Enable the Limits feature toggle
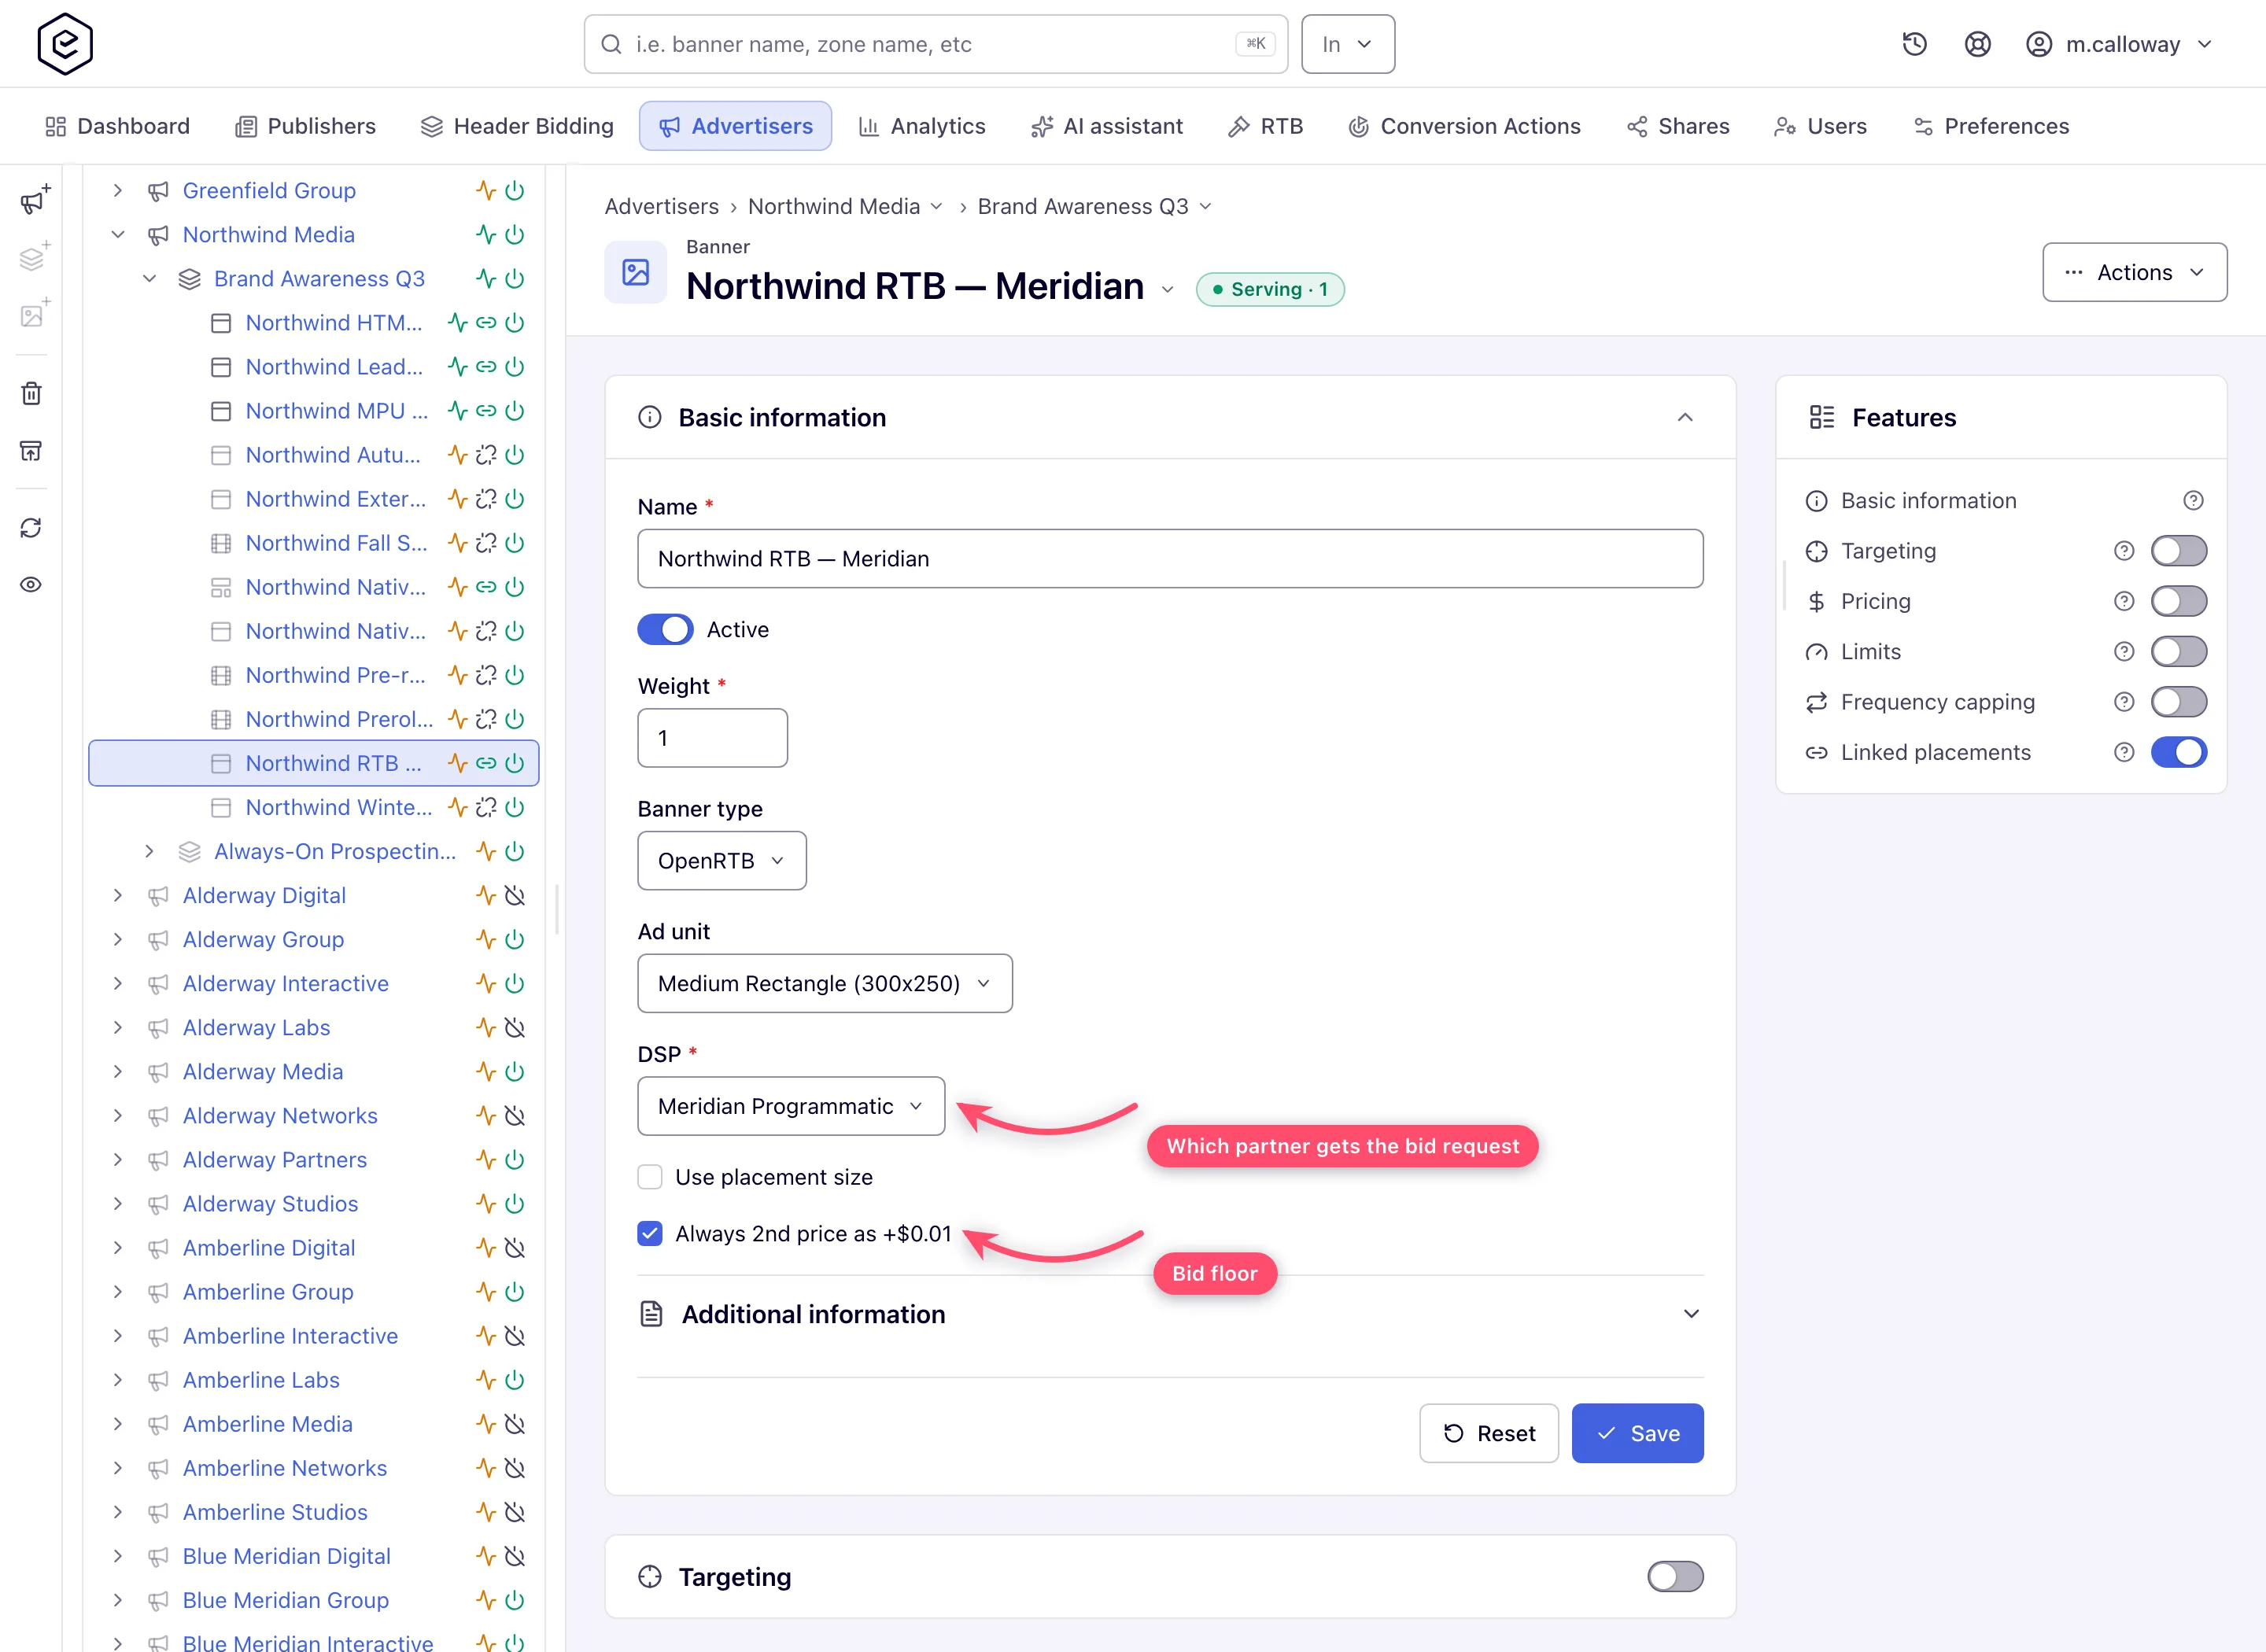The height and width of the screenshot is (1652, 2266). coord(2178,651)
